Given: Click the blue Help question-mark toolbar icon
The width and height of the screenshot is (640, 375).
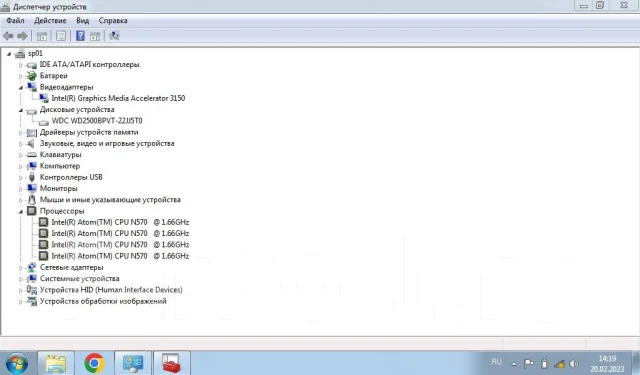Looking at the screenshot, I should 80,36.
